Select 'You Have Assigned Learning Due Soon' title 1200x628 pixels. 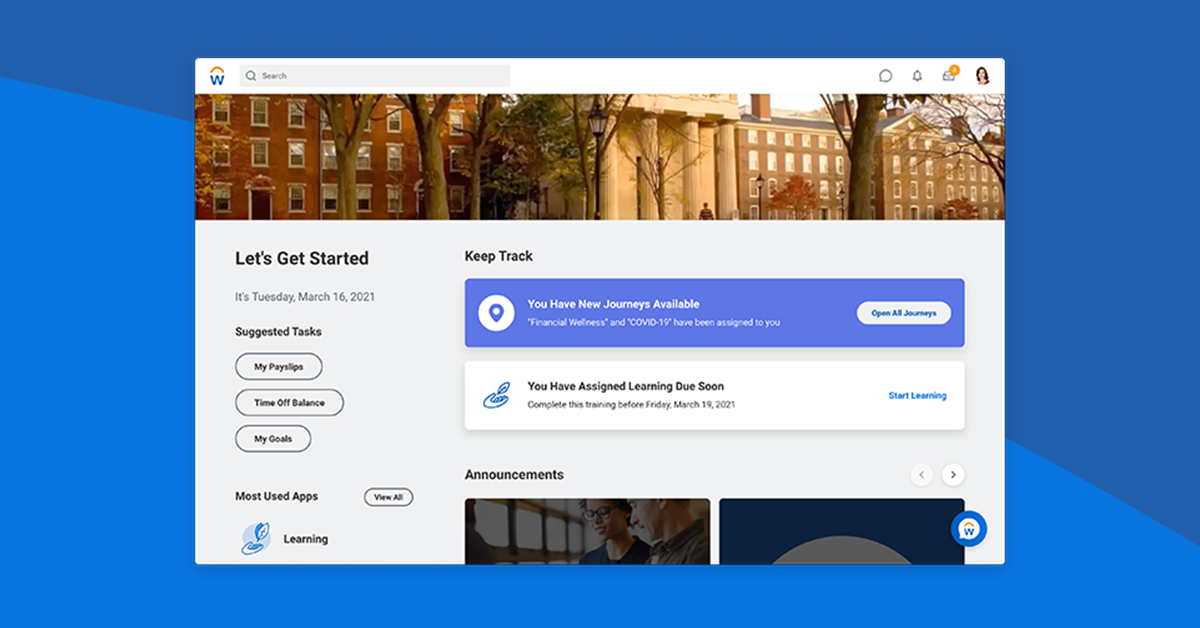626,386
